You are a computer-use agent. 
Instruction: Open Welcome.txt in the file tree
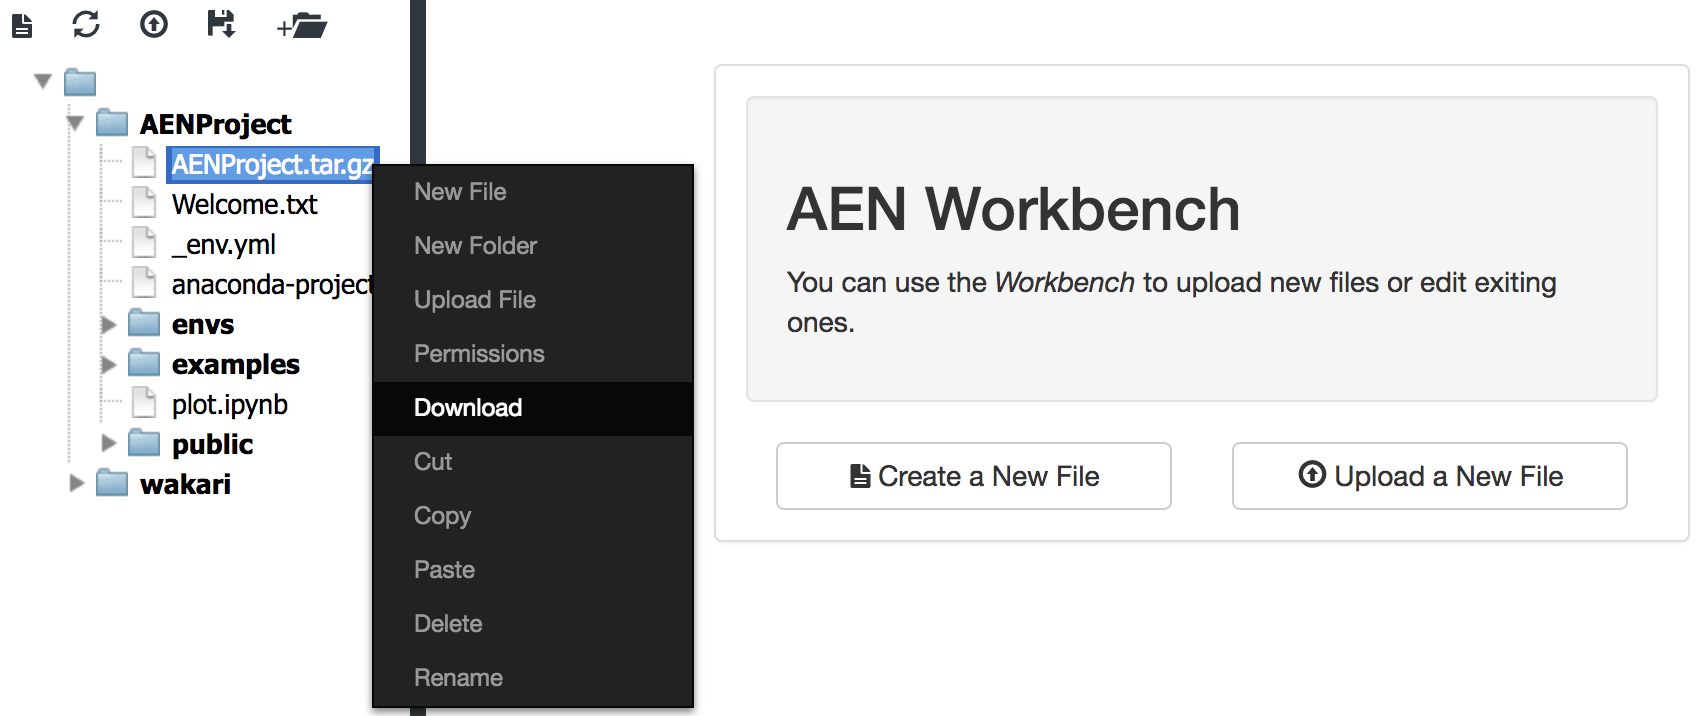244,205
